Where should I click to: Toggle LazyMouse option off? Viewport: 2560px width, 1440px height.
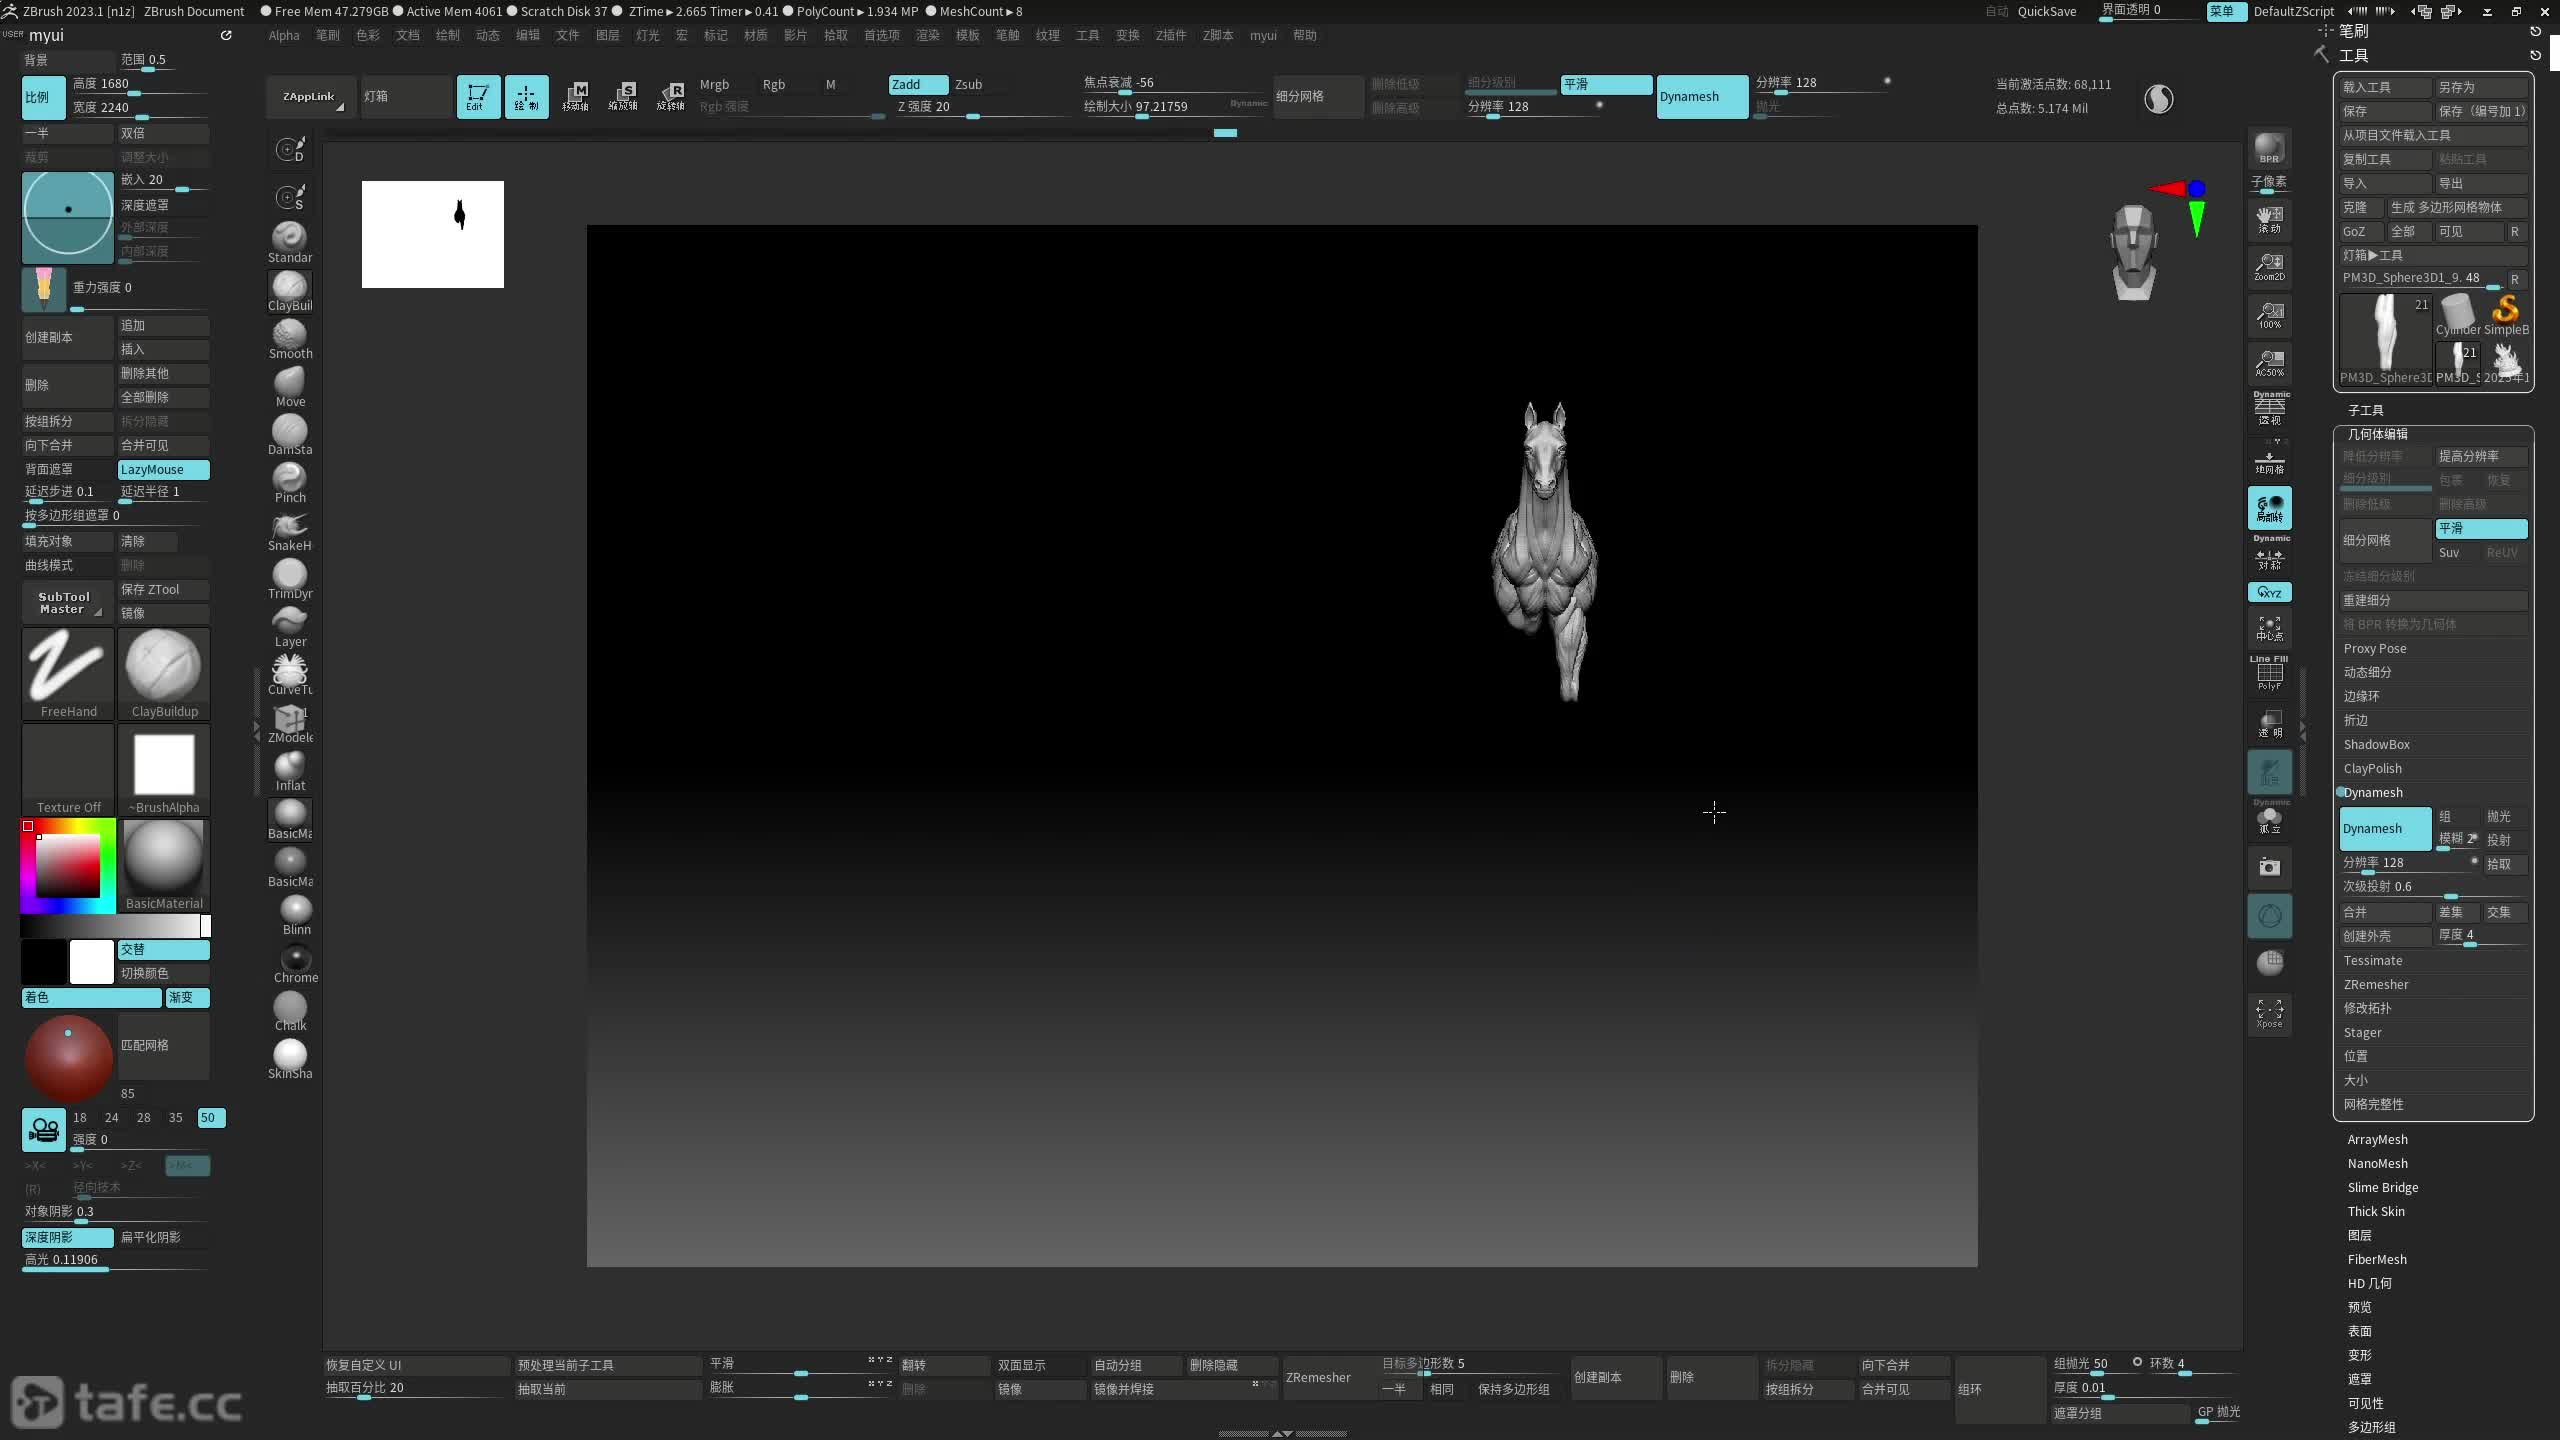point(163,469)
